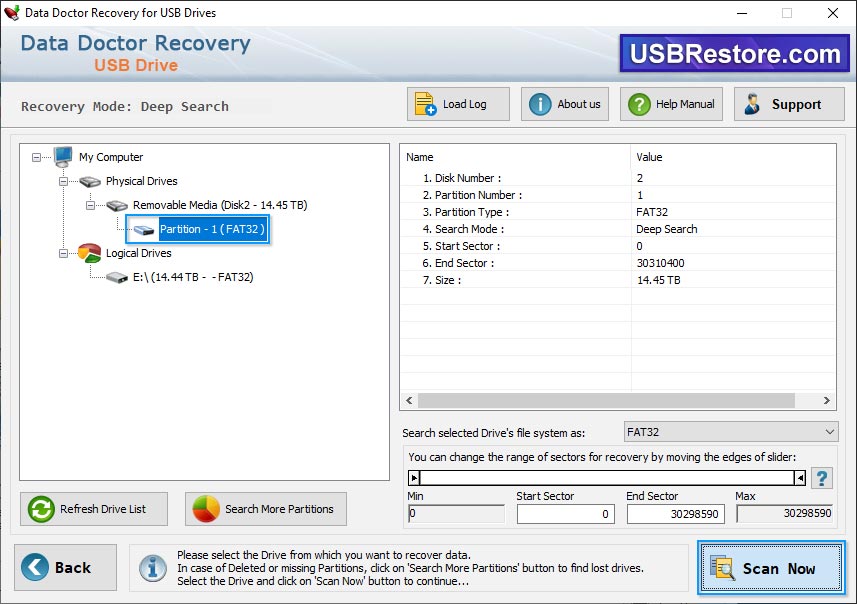Screen dimensions: 857x604
Task: Collapse the My Computer tree node
Action: 36,157
